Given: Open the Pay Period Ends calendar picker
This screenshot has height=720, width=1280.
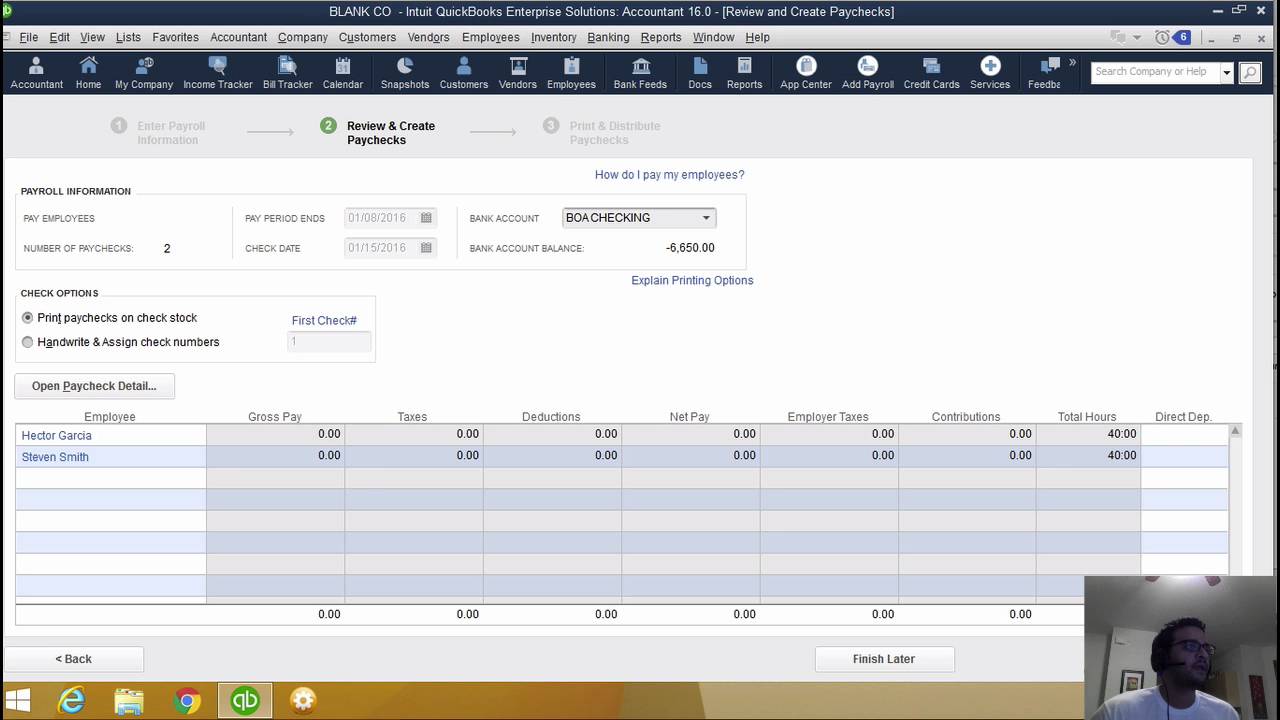Looking at the screenshot, I should click(x=425, y=217).
